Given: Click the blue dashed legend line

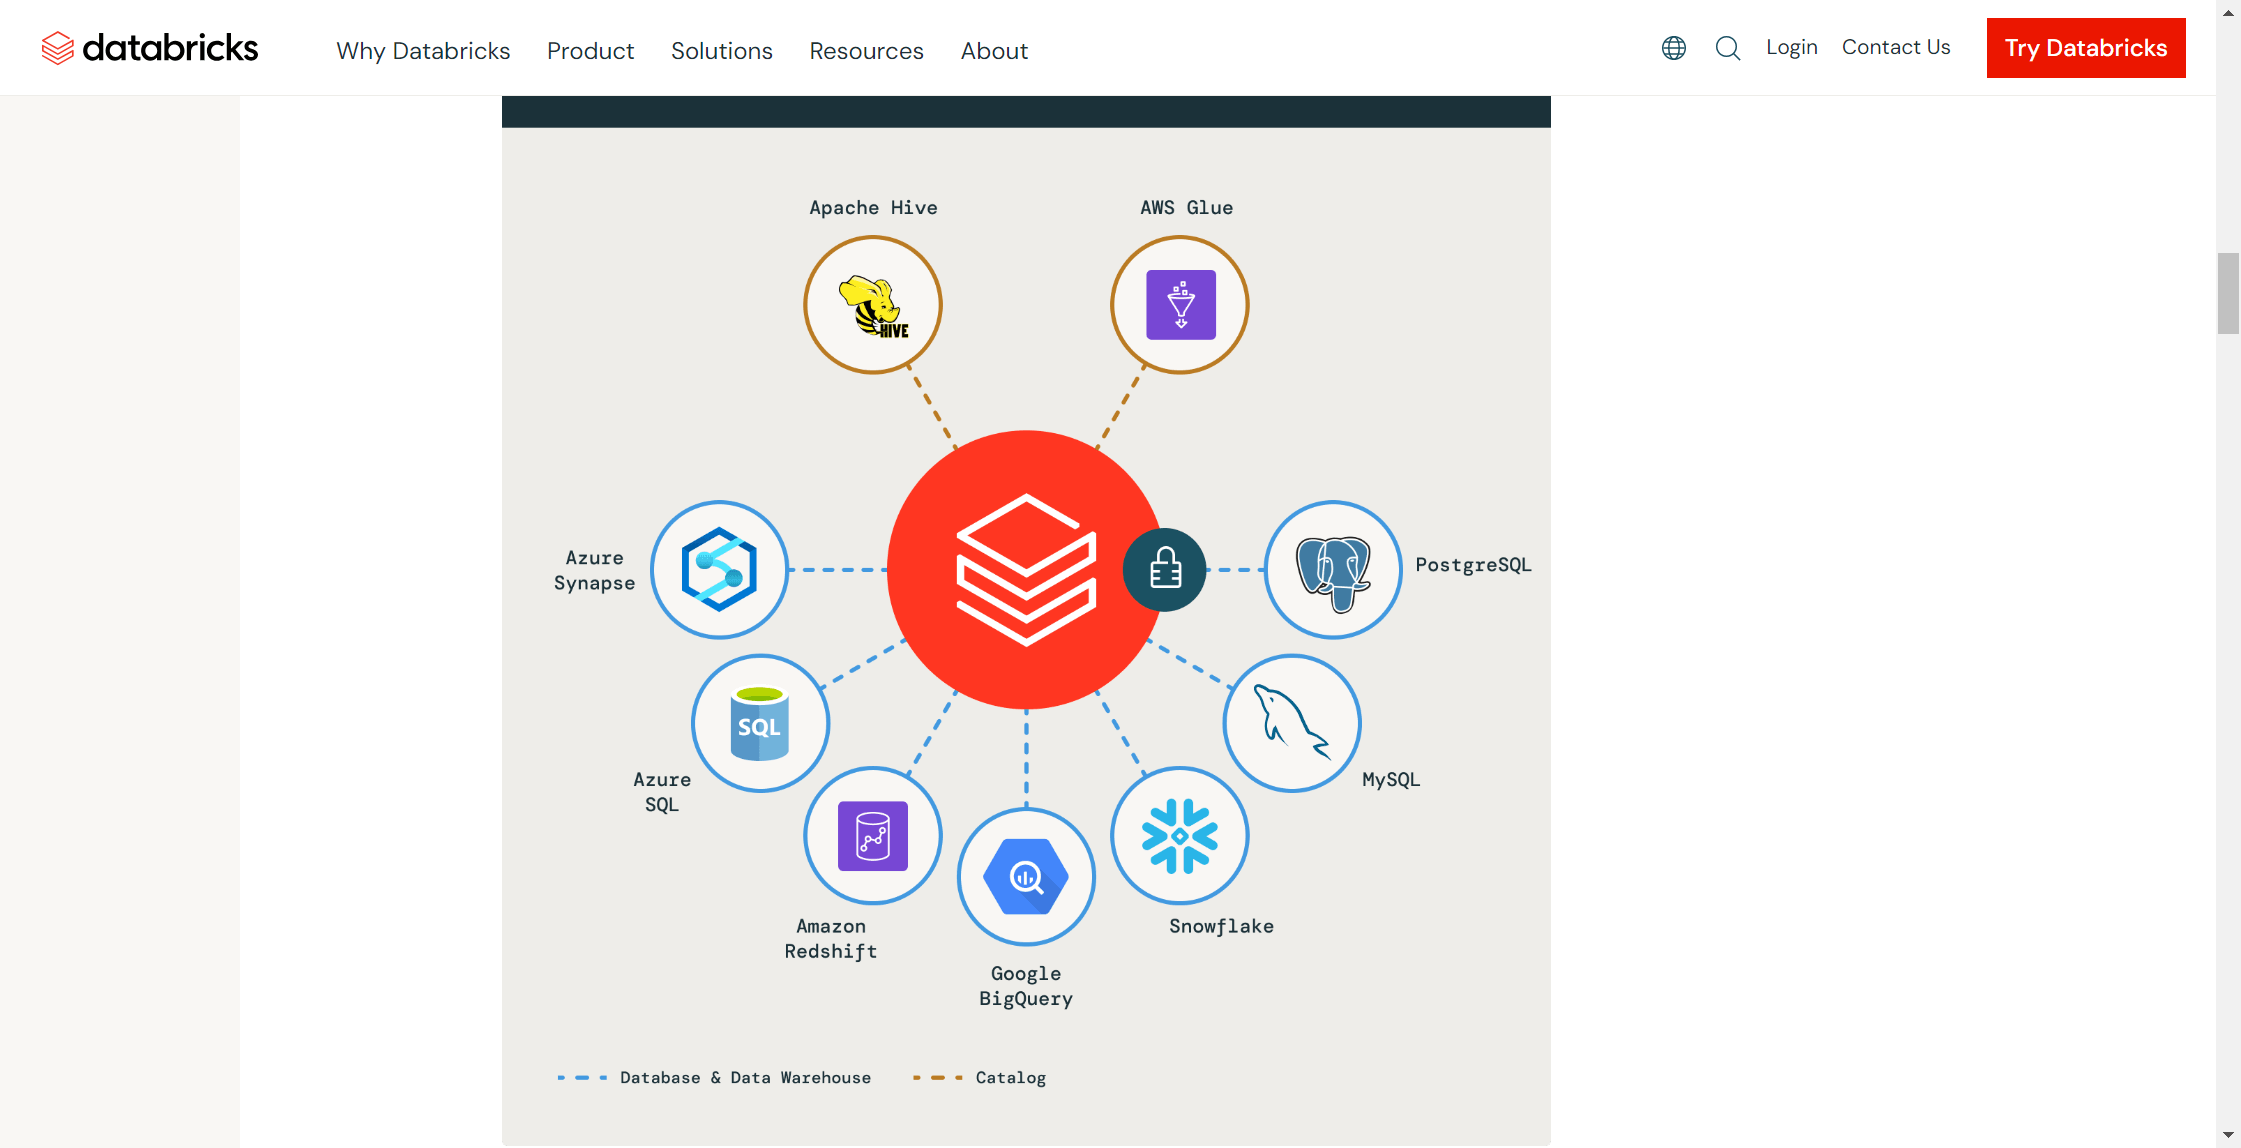Looking at the screenshot, I should pyautogui.click(x=582, y=1078).
